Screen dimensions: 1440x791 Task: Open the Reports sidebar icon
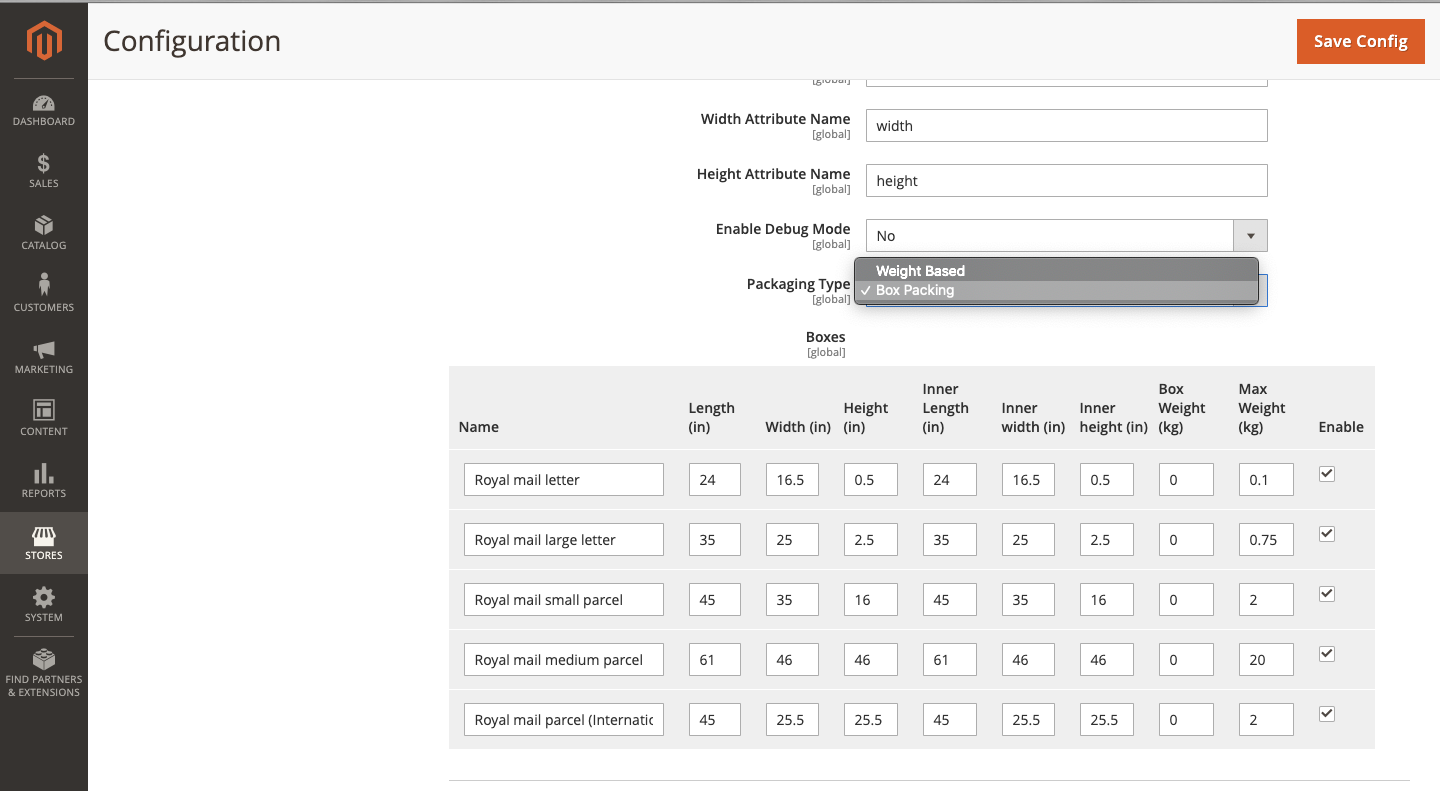(x=44, y=480)
